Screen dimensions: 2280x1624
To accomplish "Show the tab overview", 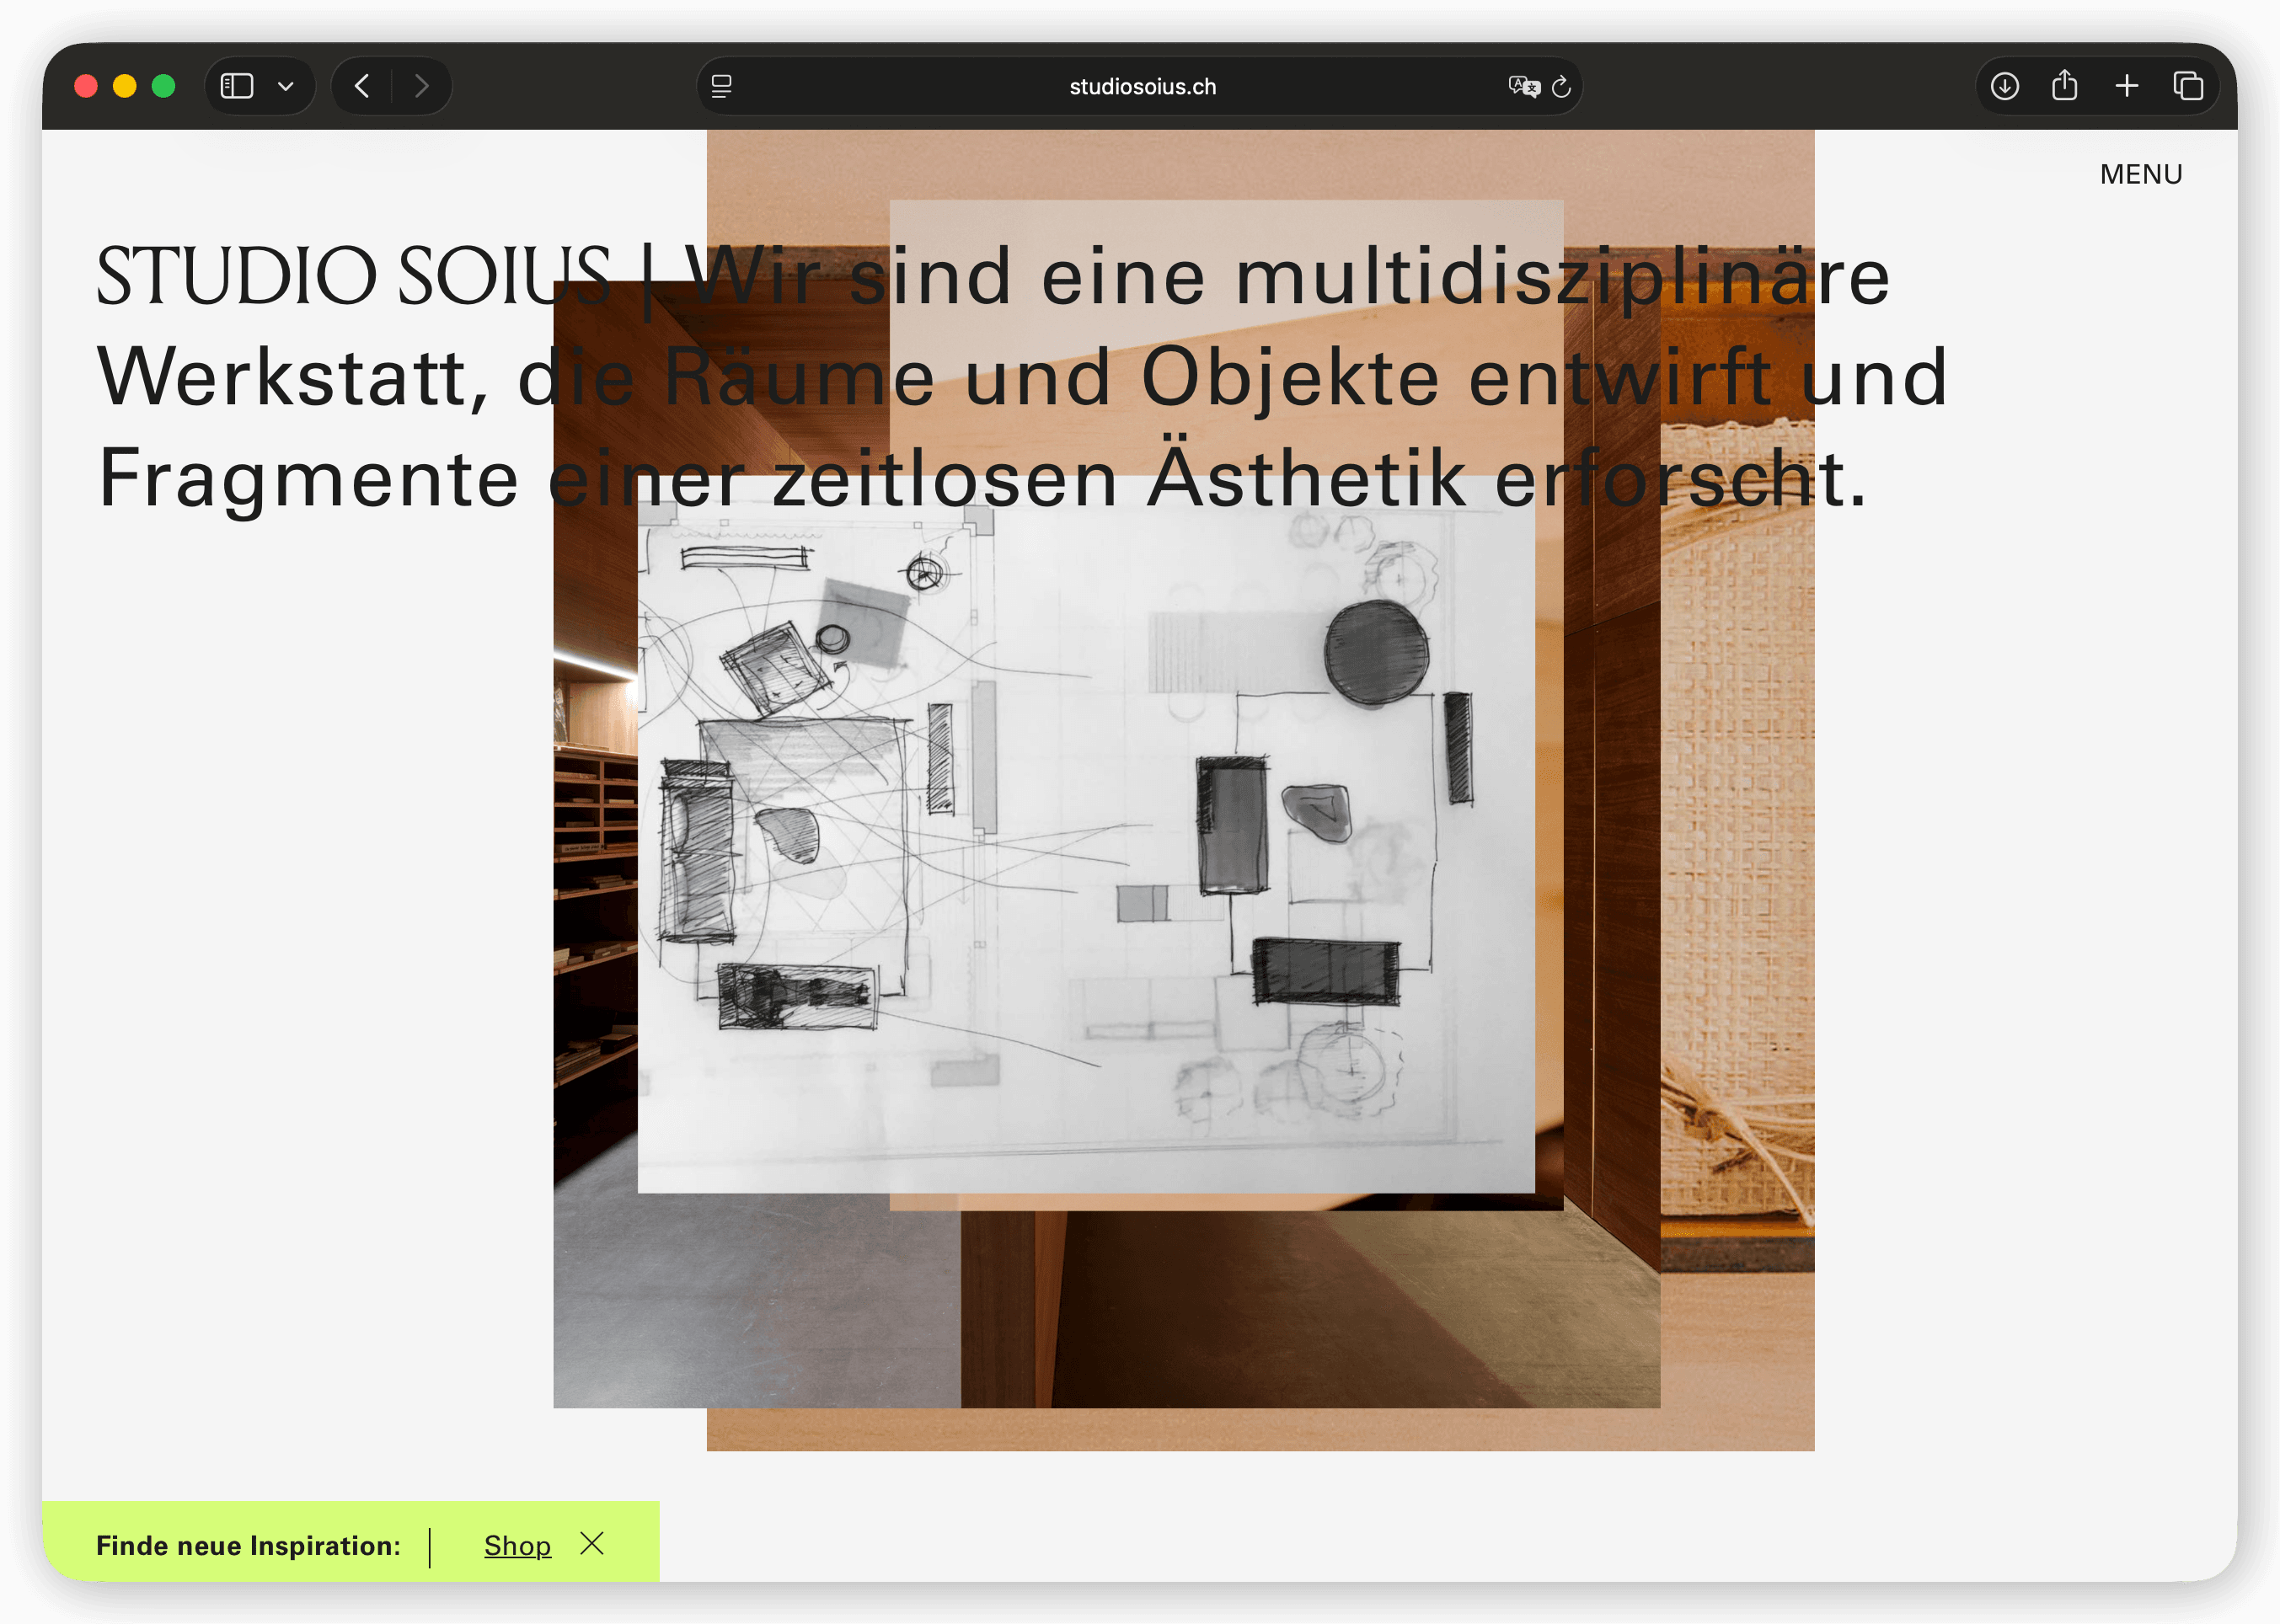I will pos(2188,86).
